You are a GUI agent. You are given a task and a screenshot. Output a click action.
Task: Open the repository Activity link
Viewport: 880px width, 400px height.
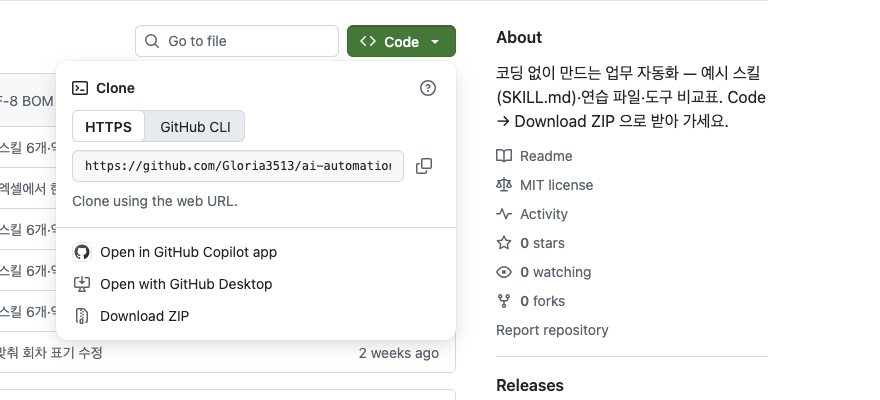(x=544, y=214)
